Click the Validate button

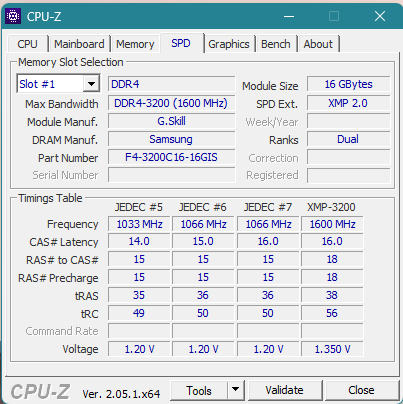[284, 390]
